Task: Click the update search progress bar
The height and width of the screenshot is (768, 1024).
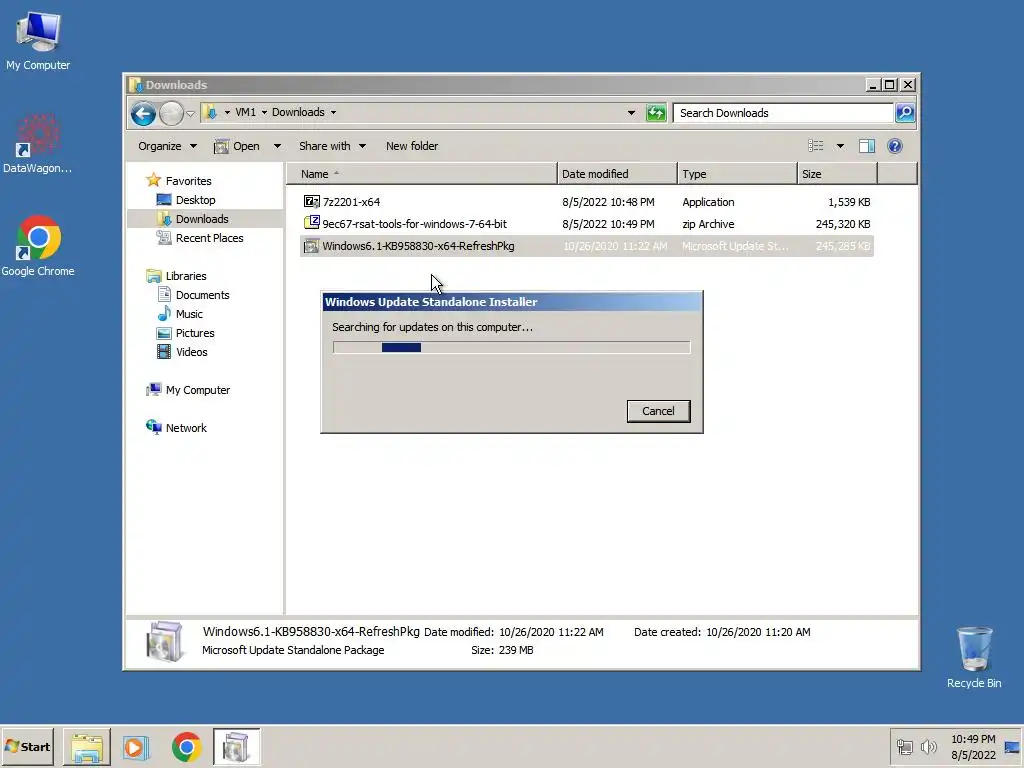Action: (x=511, y=347)
